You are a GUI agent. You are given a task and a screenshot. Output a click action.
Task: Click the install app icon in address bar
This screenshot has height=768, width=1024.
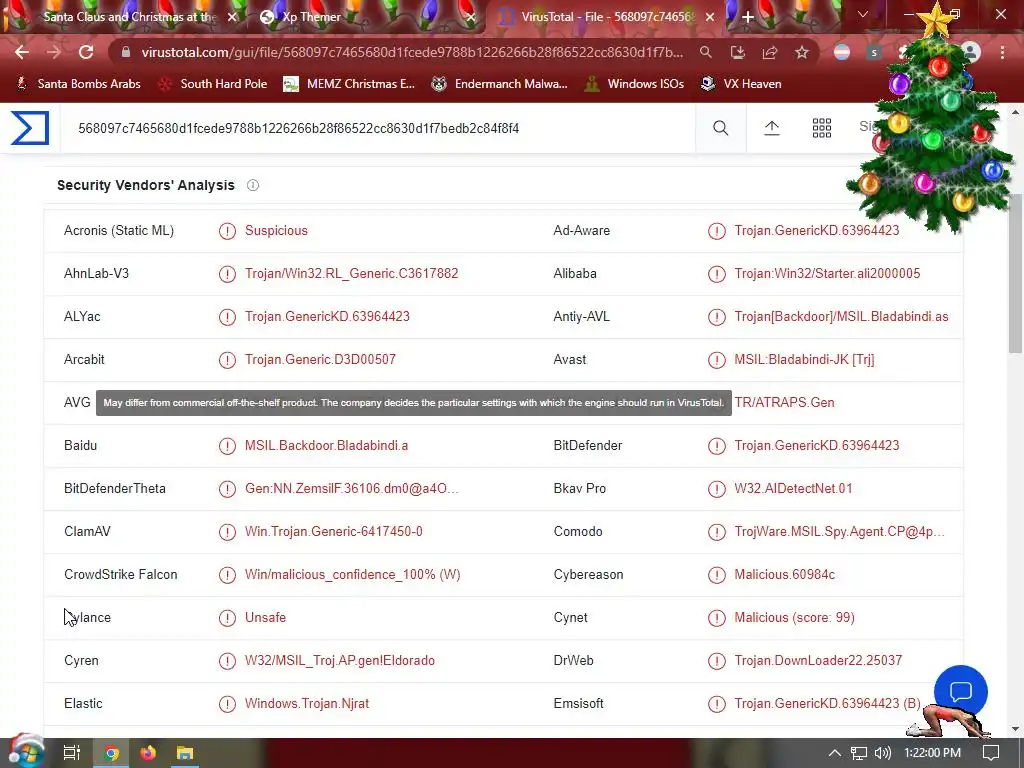point(737,52)
